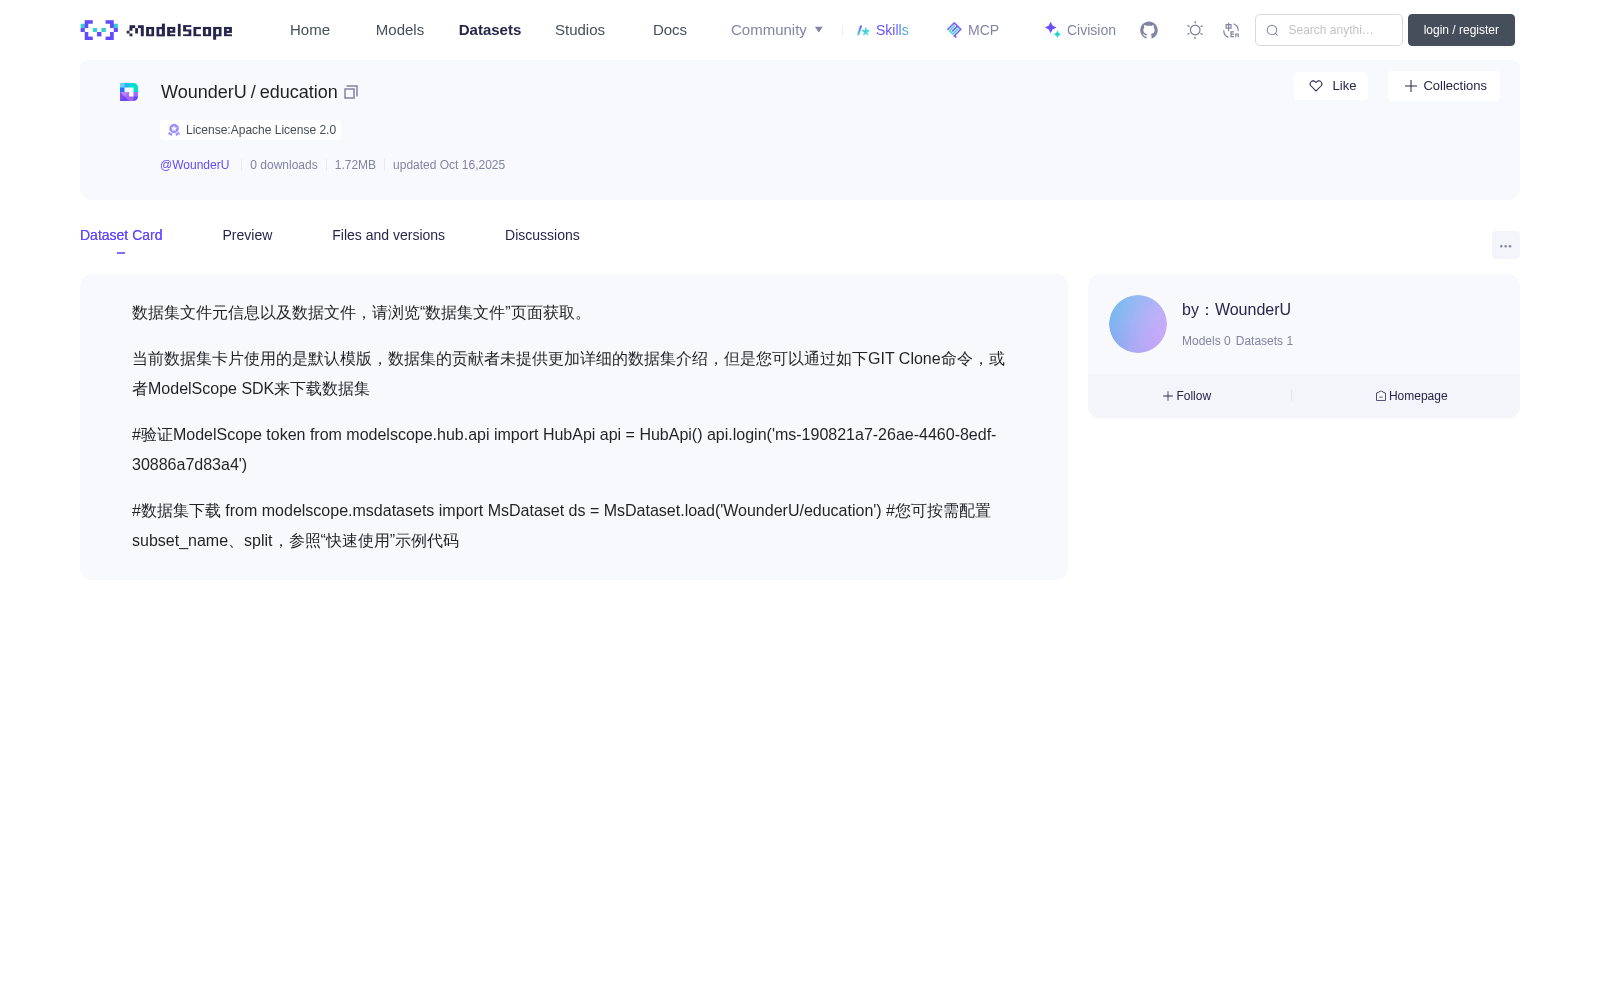Open the Community menu
The width and height of the screenshot is (1600, 1000).
[x=768, y=30]
